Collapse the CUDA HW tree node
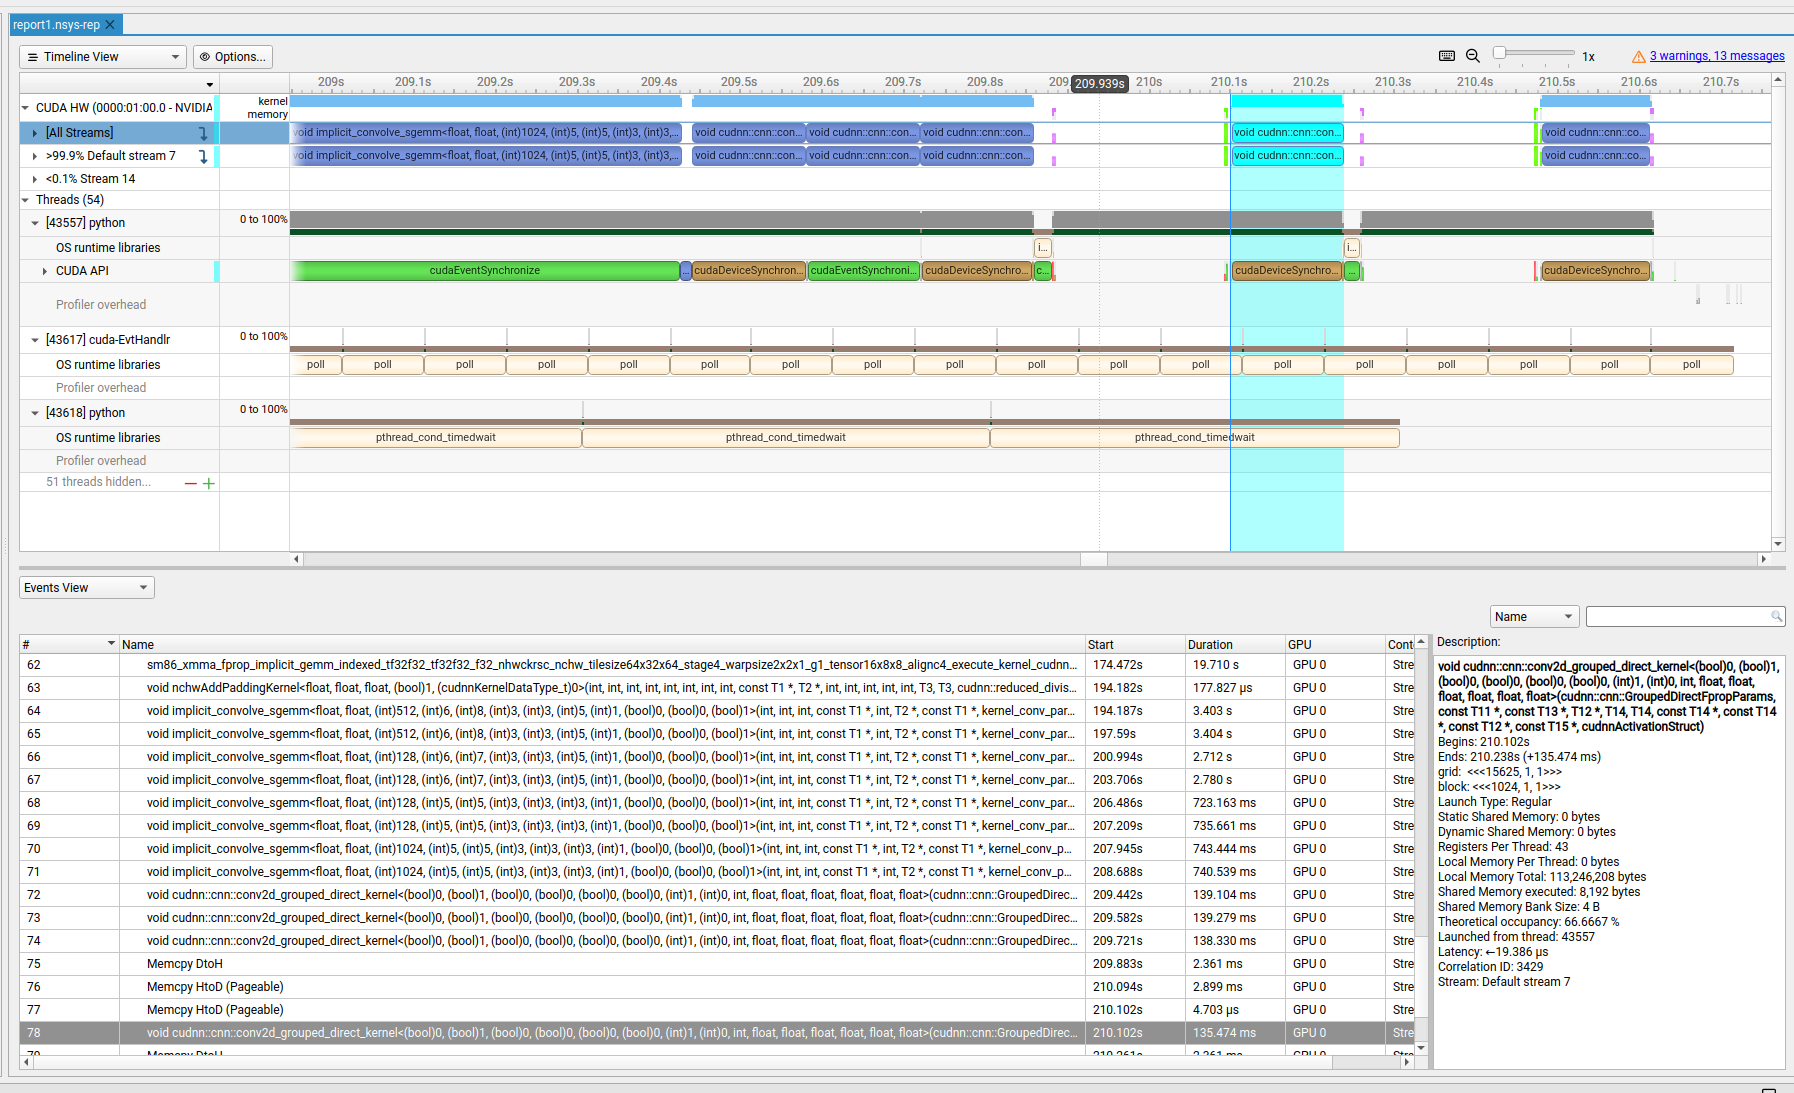The width and height of the screenshot is (1794, 1093). [x=26, y=108]
